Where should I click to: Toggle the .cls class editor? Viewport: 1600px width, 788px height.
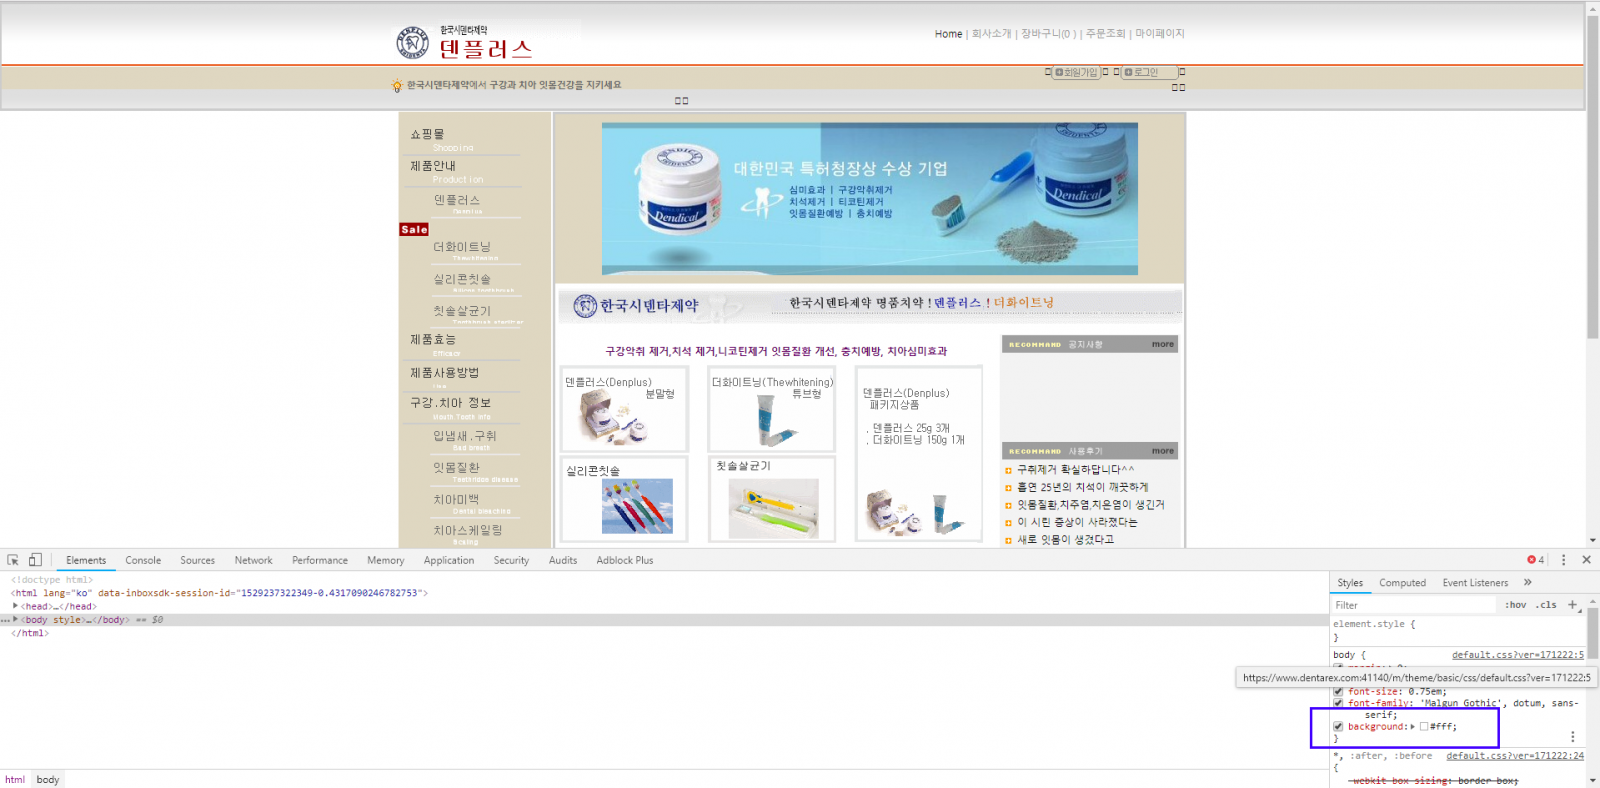tap(1547, 605)
